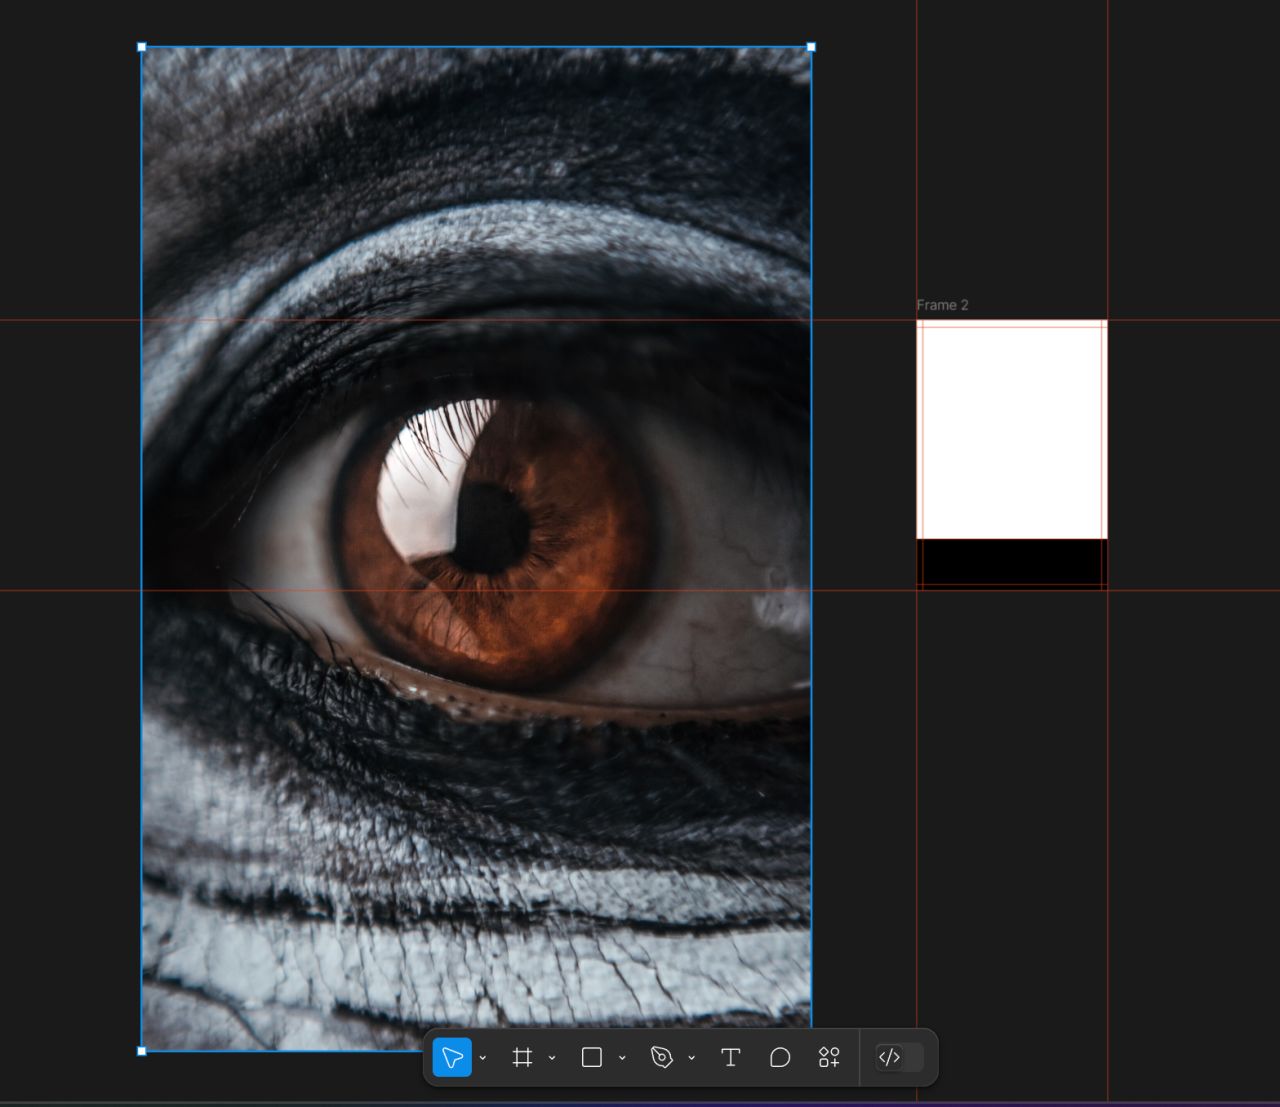
Task: Click the Frame 2 label
Action: (x=942, y=305)
